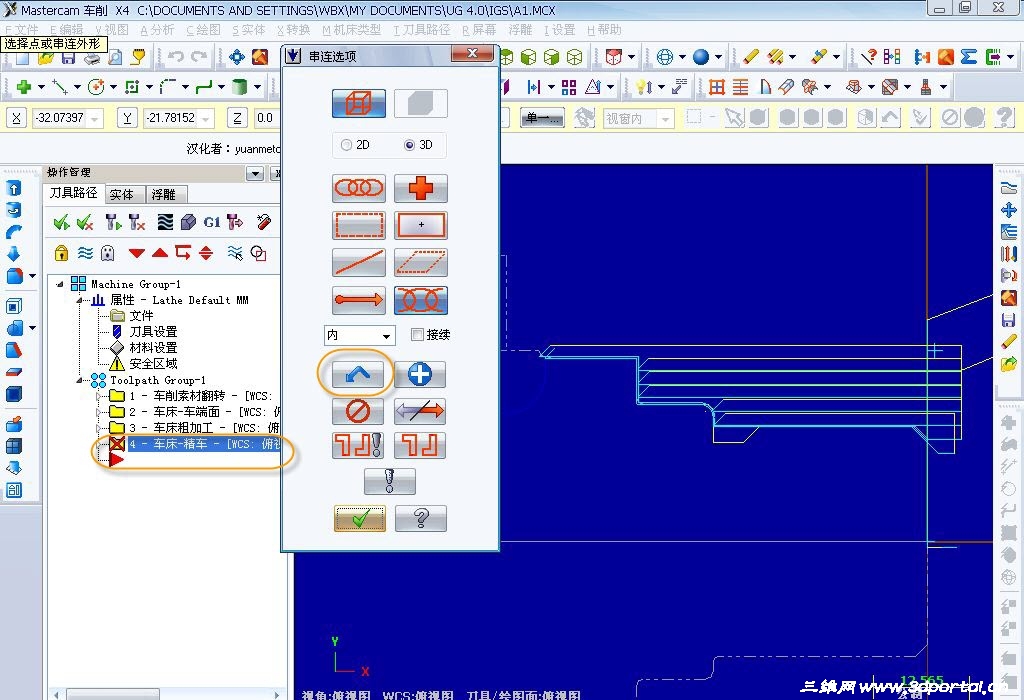Open help in the chaining options dialog
1024x700 pixels.
[421, 518]
